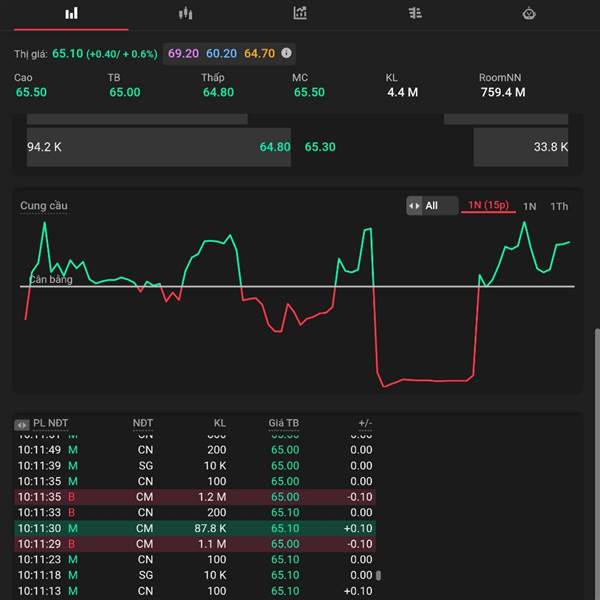Select the 10:11:35 sell row with 1.2 M
This screenshot has height=600, width=600.
pyautogui.click(x=195, y=497)
